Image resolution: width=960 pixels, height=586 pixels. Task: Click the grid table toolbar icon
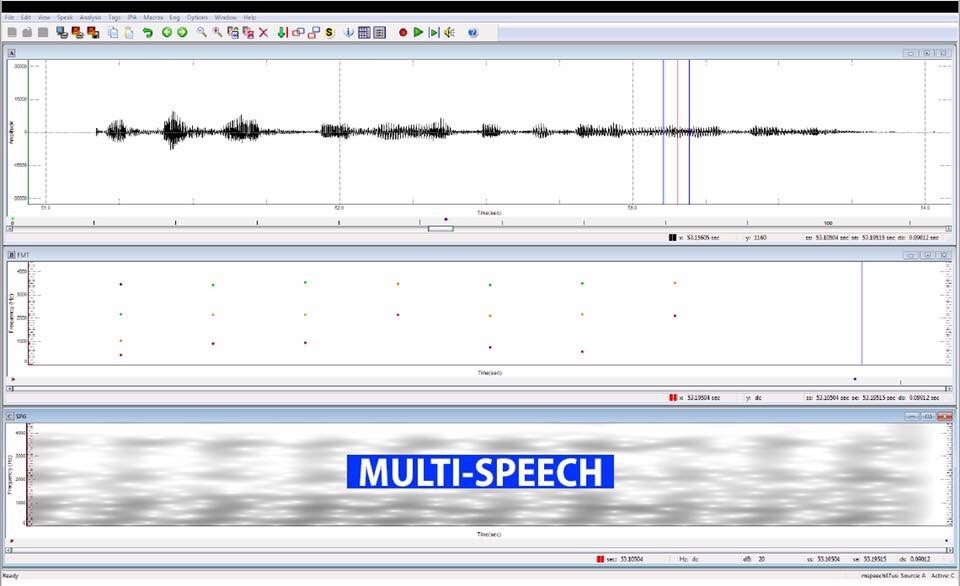[x=364, y=32]
